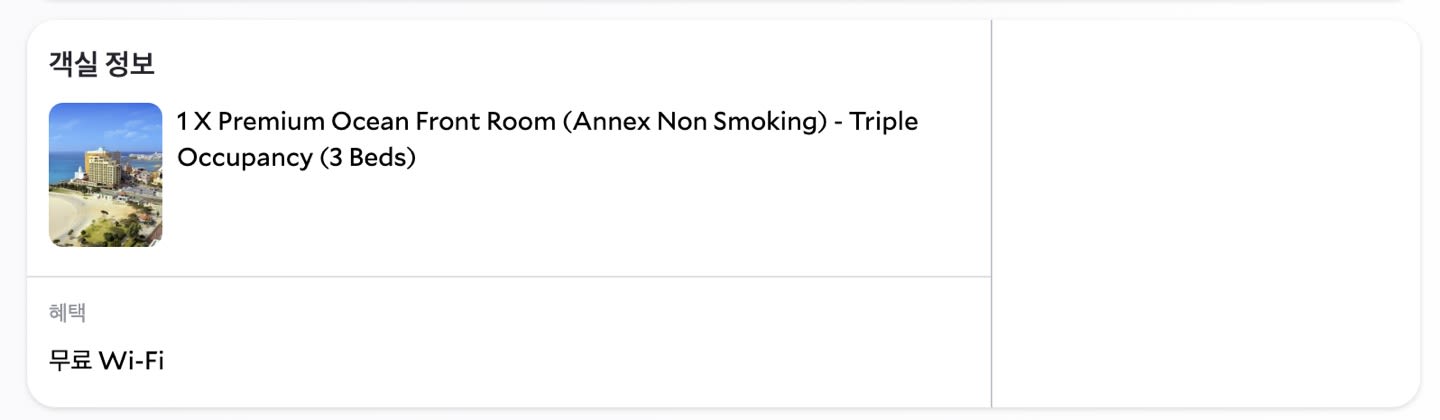Select the 무료 Wi-Fi benefit item
Screen dimensions: 1440x420
coord(106,360)
